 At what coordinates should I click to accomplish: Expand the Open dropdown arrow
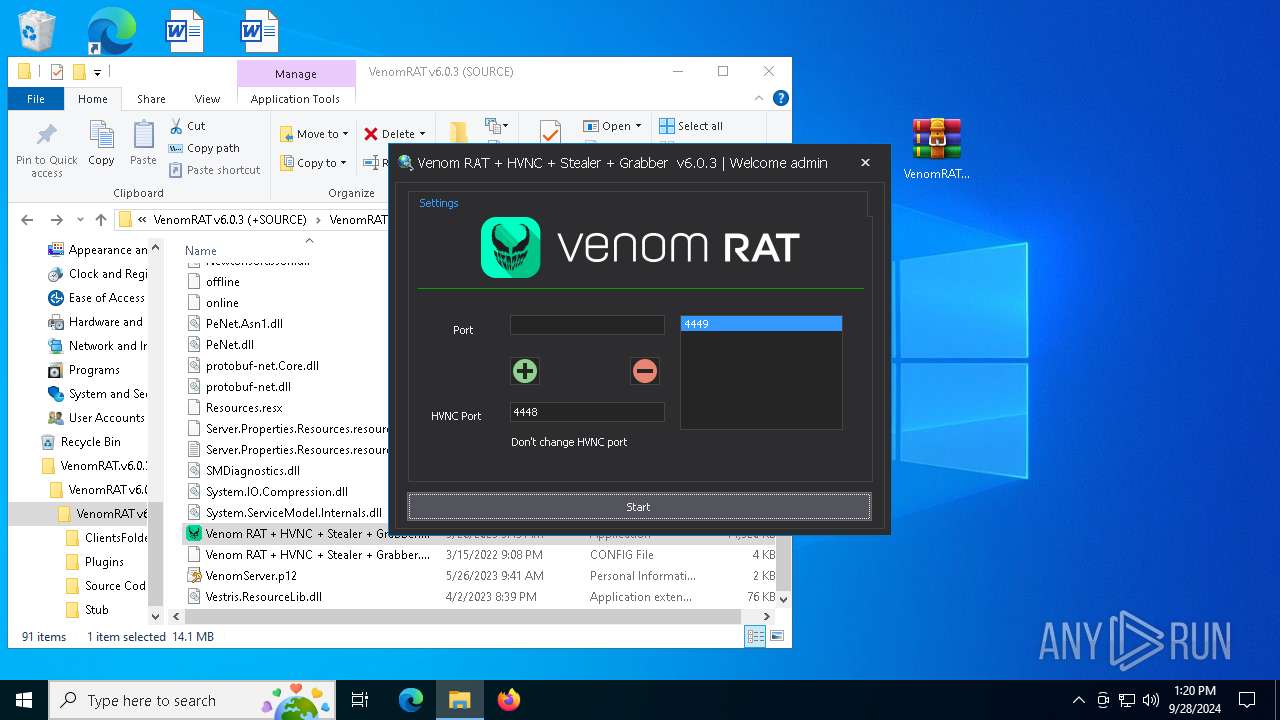pyautogui.click(x=638, y=126)
